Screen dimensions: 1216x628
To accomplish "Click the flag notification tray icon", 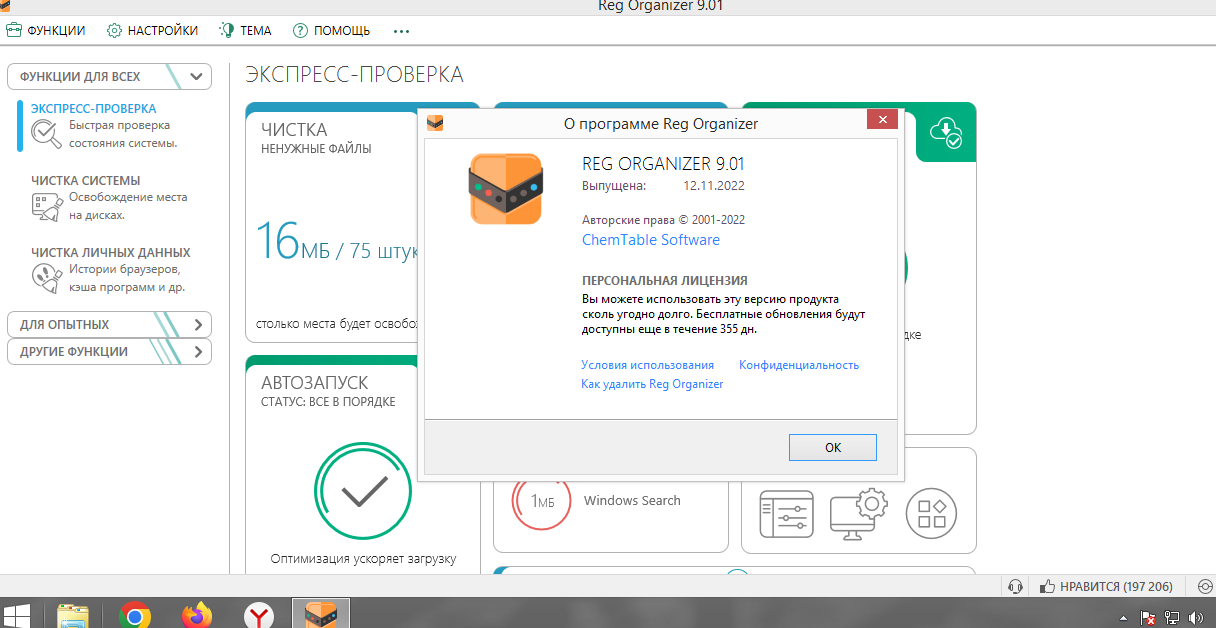I will [1147, 619].
